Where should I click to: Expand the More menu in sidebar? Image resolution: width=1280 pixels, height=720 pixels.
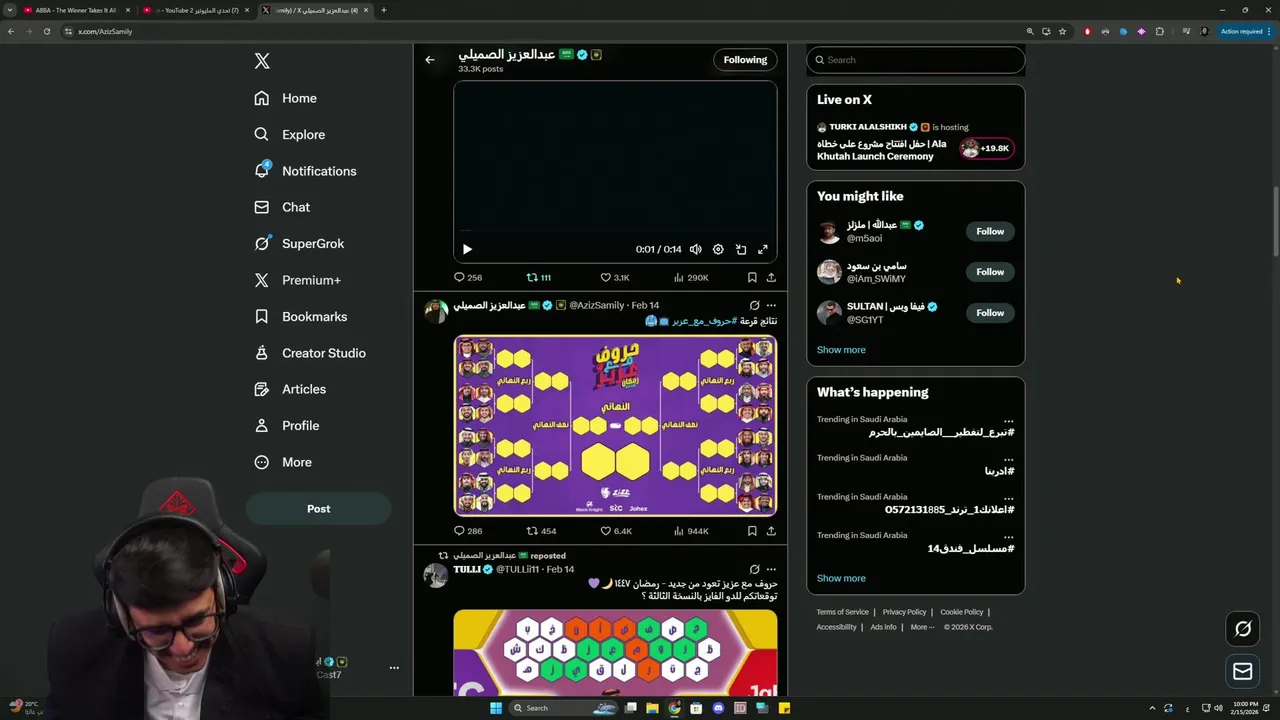point(282,462)
